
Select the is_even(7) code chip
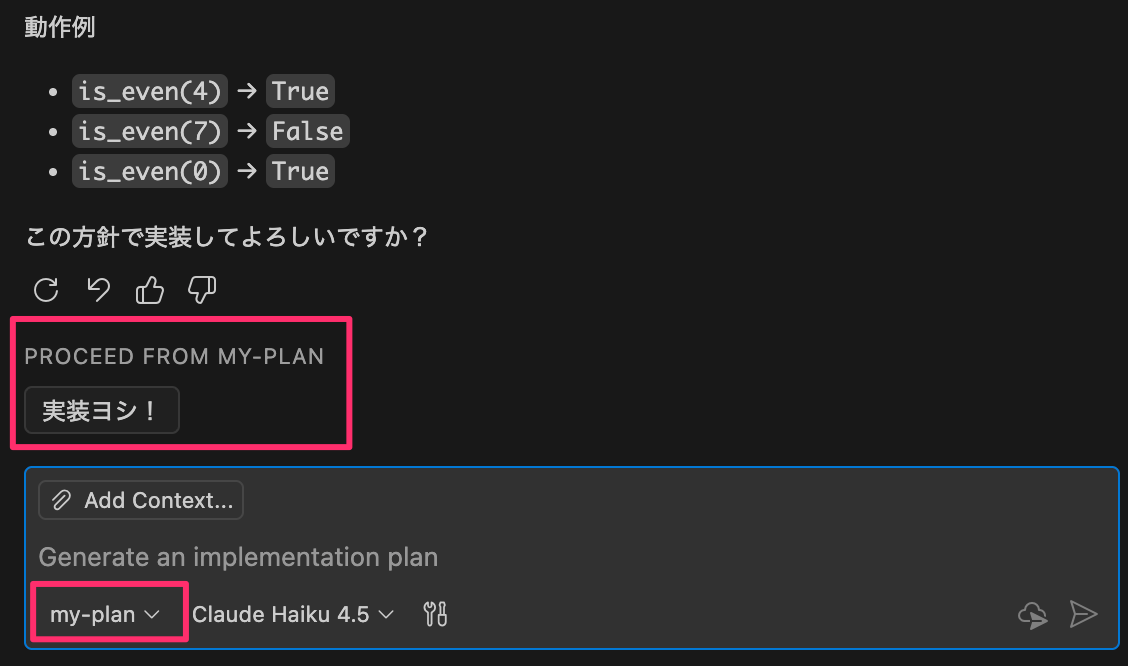tap(149, 131)
